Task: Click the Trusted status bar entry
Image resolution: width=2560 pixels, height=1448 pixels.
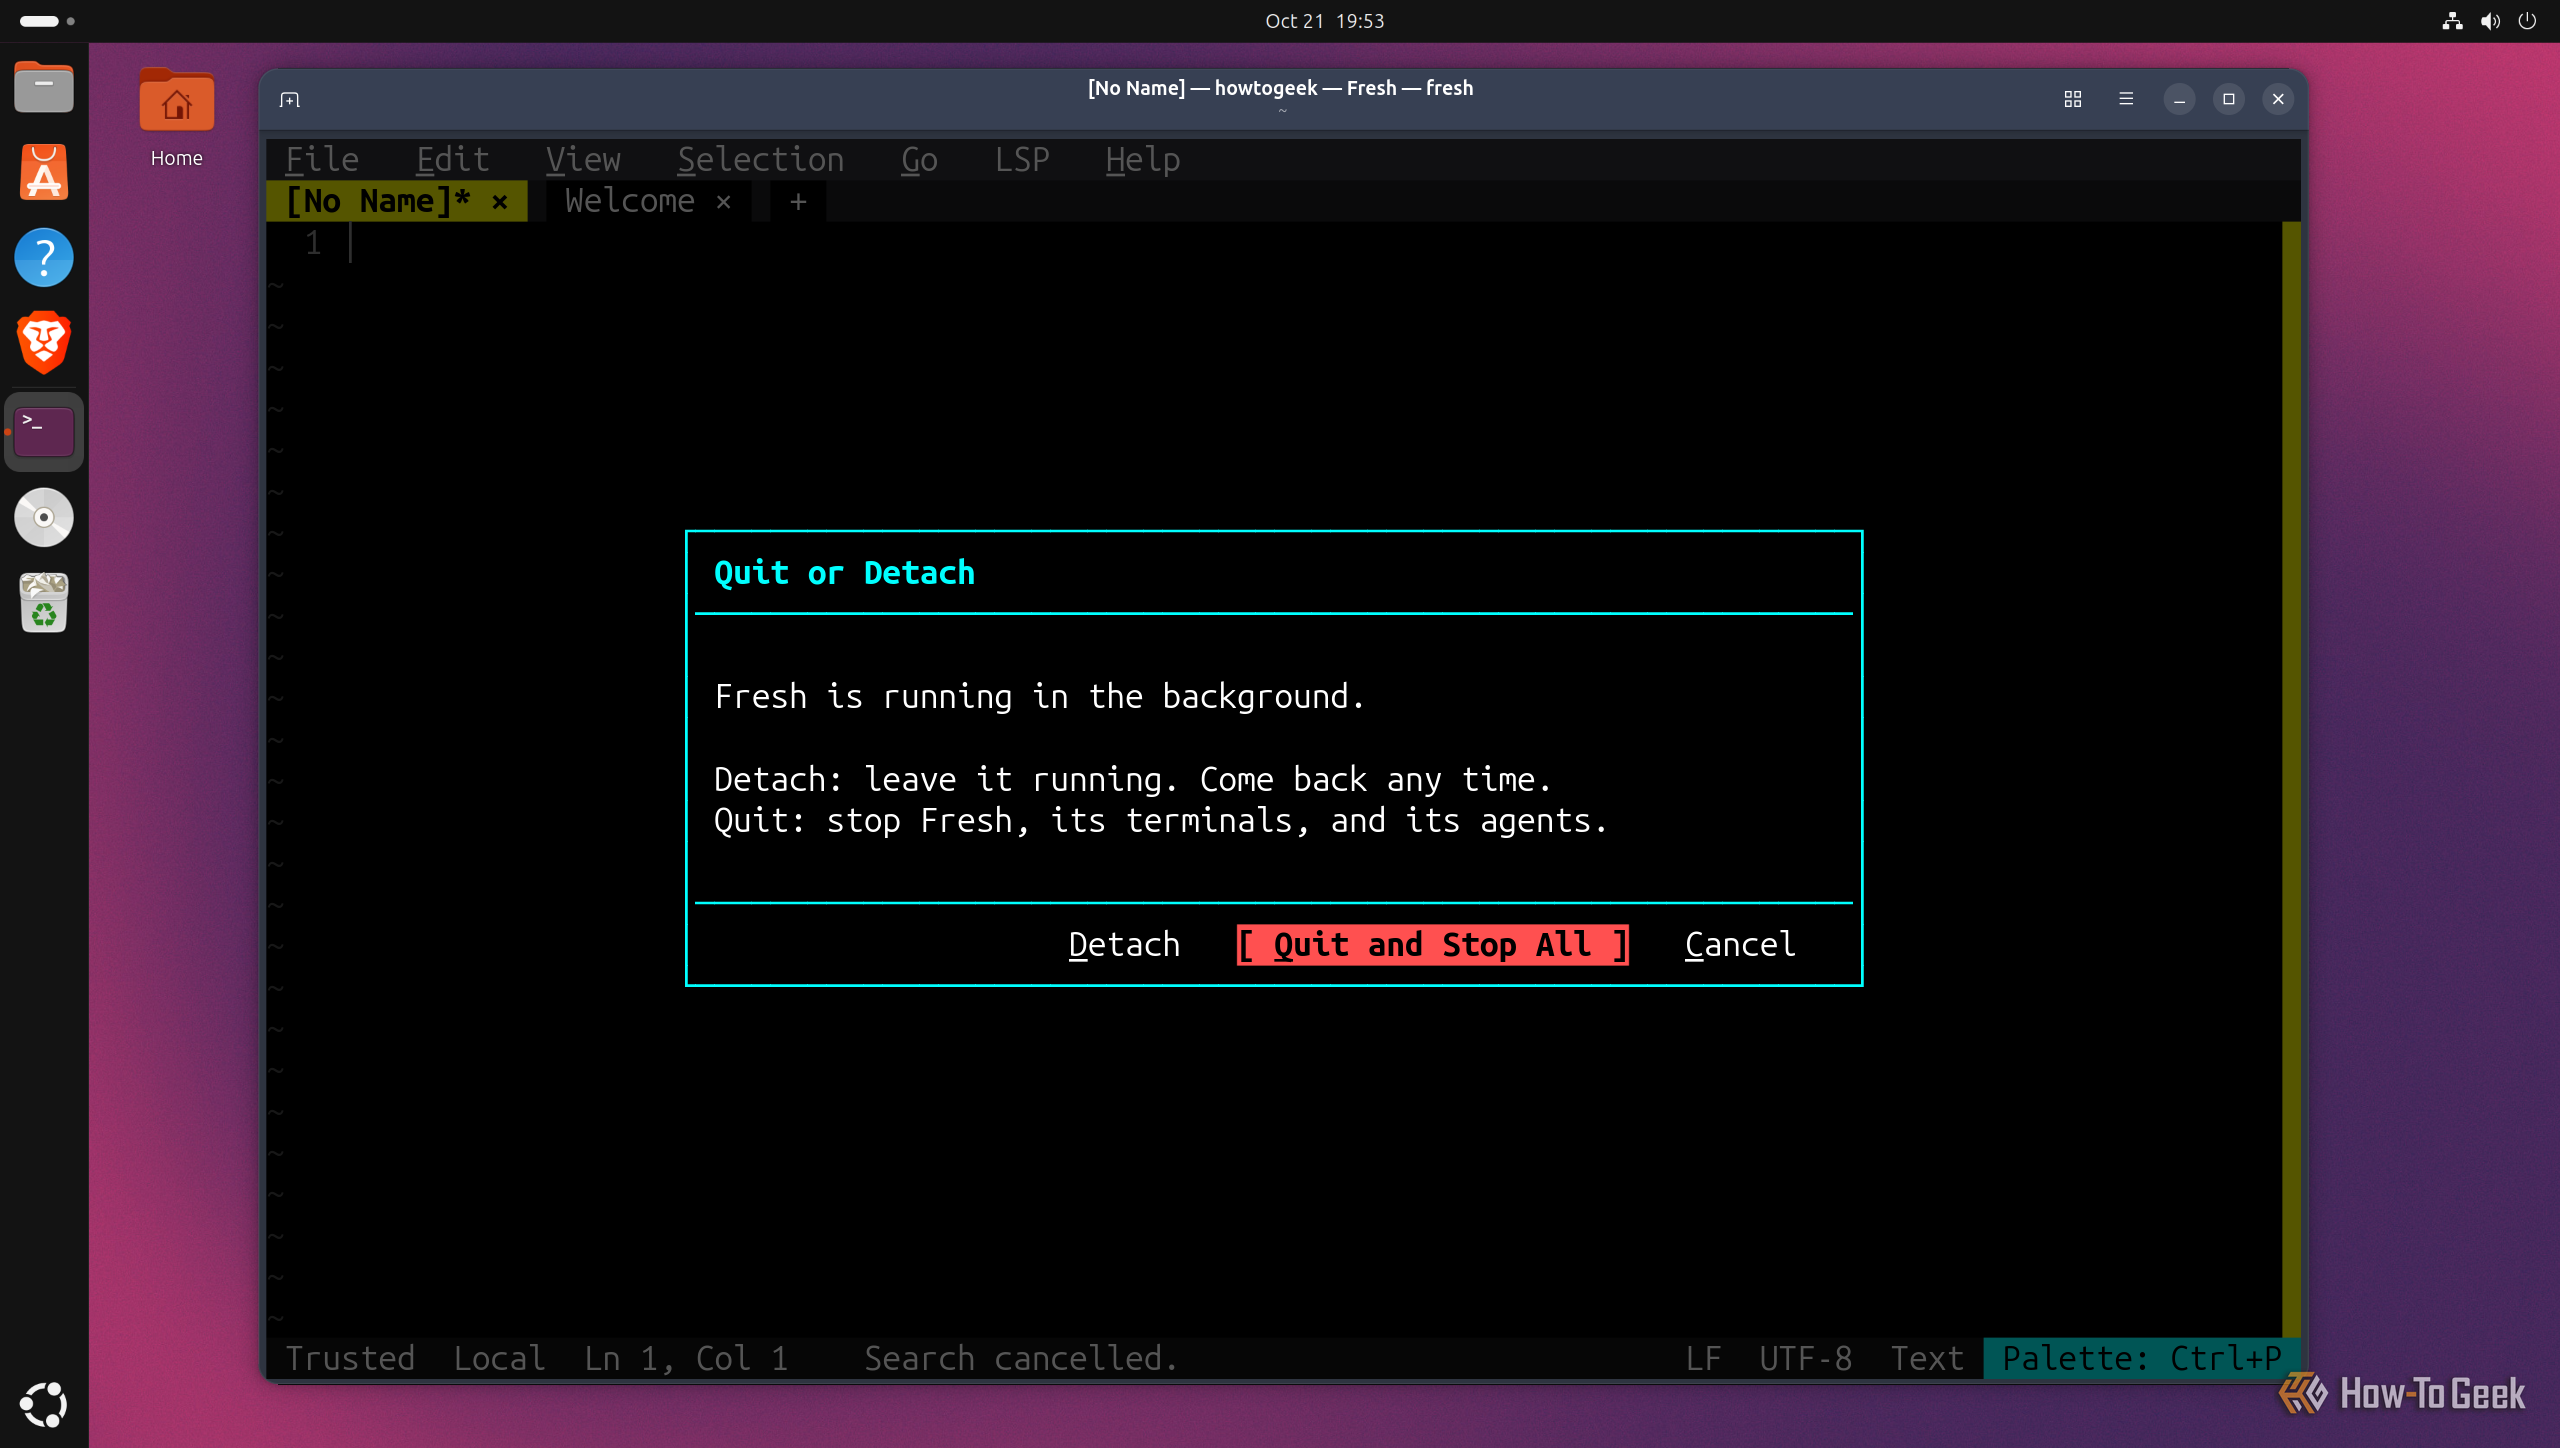Action: [x=350, y=1358]
